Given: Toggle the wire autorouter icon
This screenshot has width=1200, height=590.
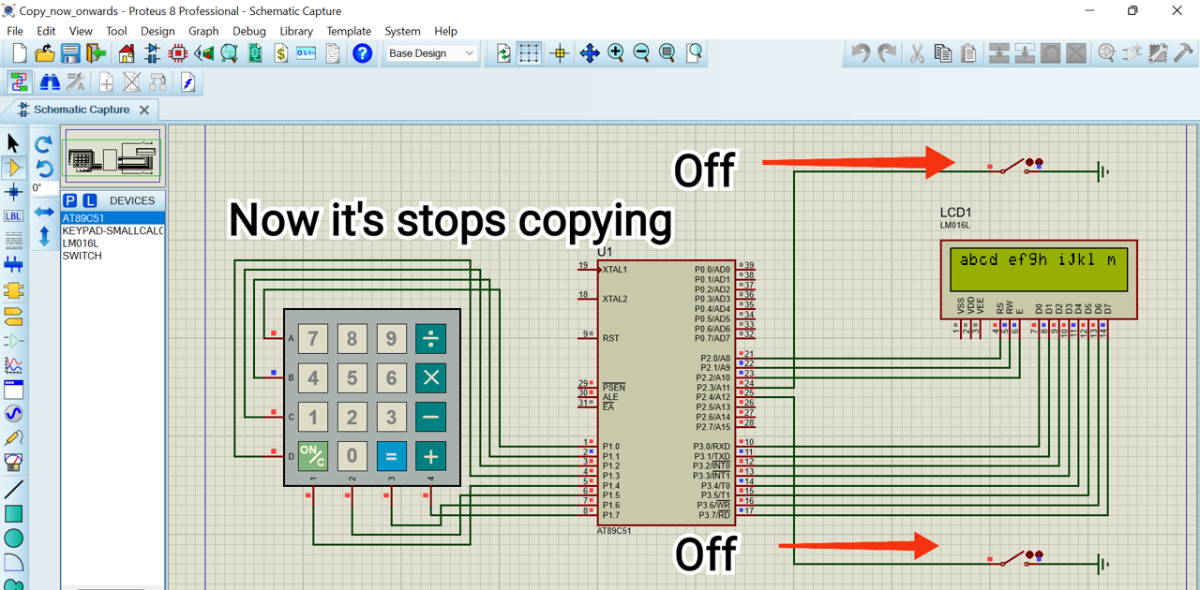Looking at the screenshot, I should 20,83.
